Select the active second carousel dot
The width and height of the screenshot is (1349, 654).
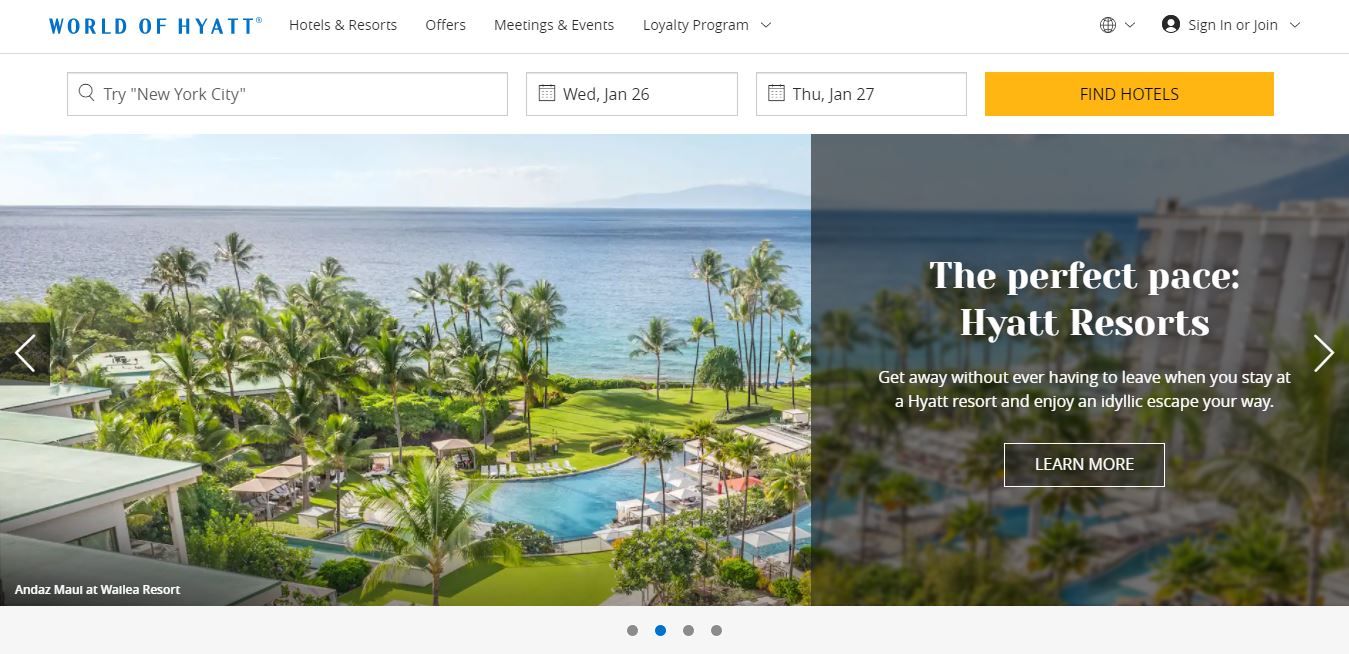[660, 630]
